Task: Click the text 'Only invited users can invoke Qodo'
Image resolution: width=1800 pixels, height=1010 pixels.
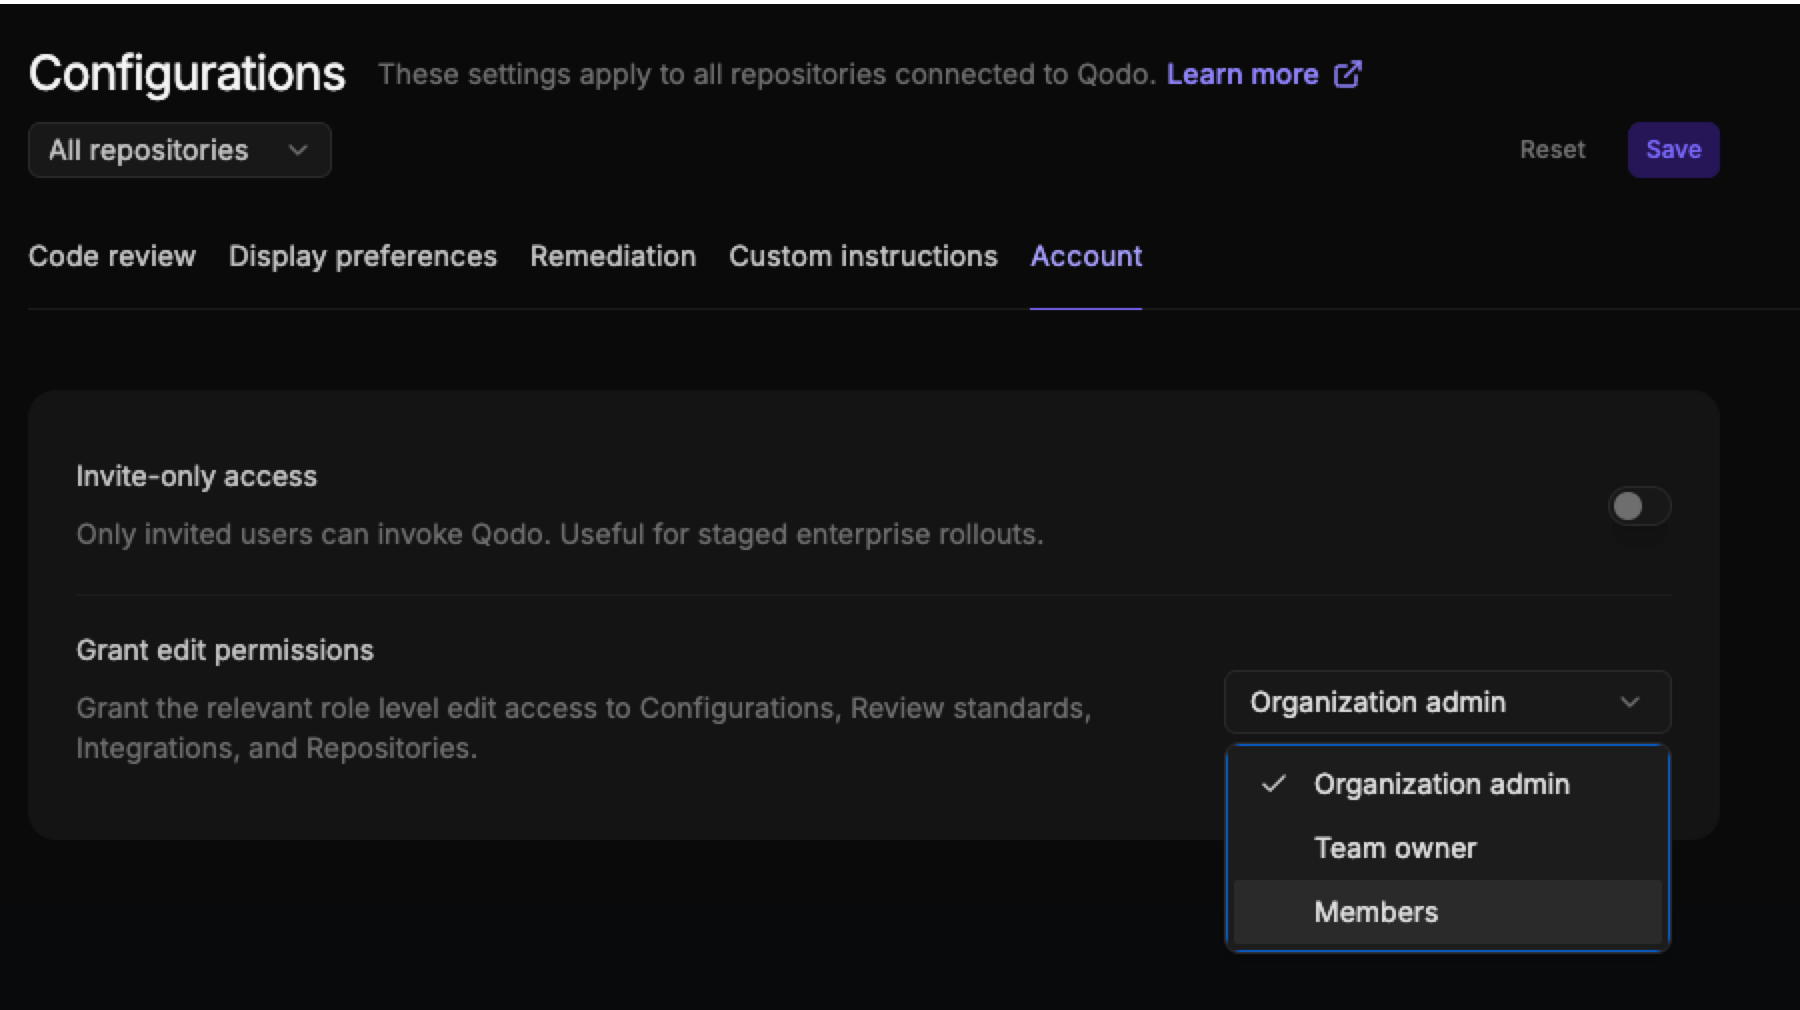Action: 312,534
